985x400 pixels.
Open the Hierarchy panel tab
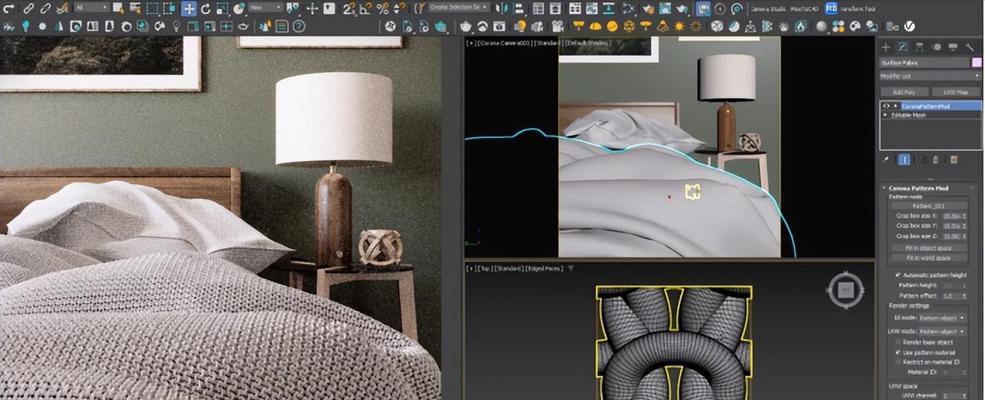coord(920,47)
